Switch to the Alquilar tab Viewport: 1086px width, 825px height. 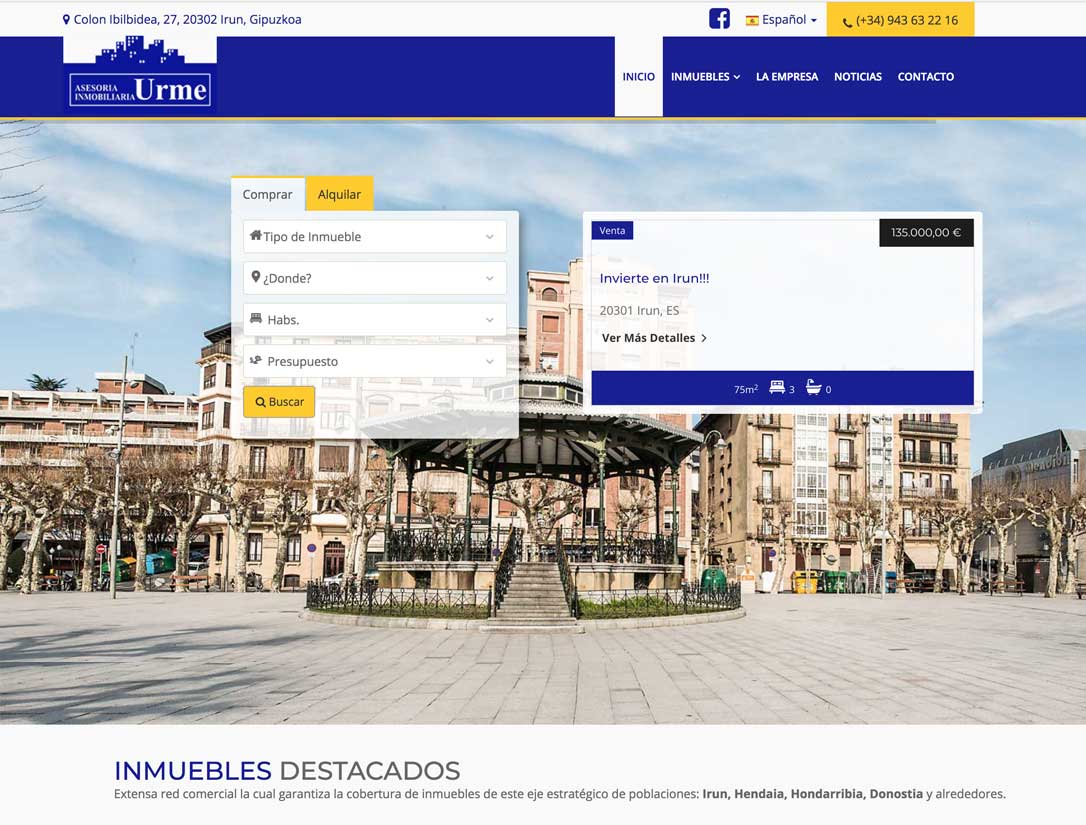pos(339,193)
